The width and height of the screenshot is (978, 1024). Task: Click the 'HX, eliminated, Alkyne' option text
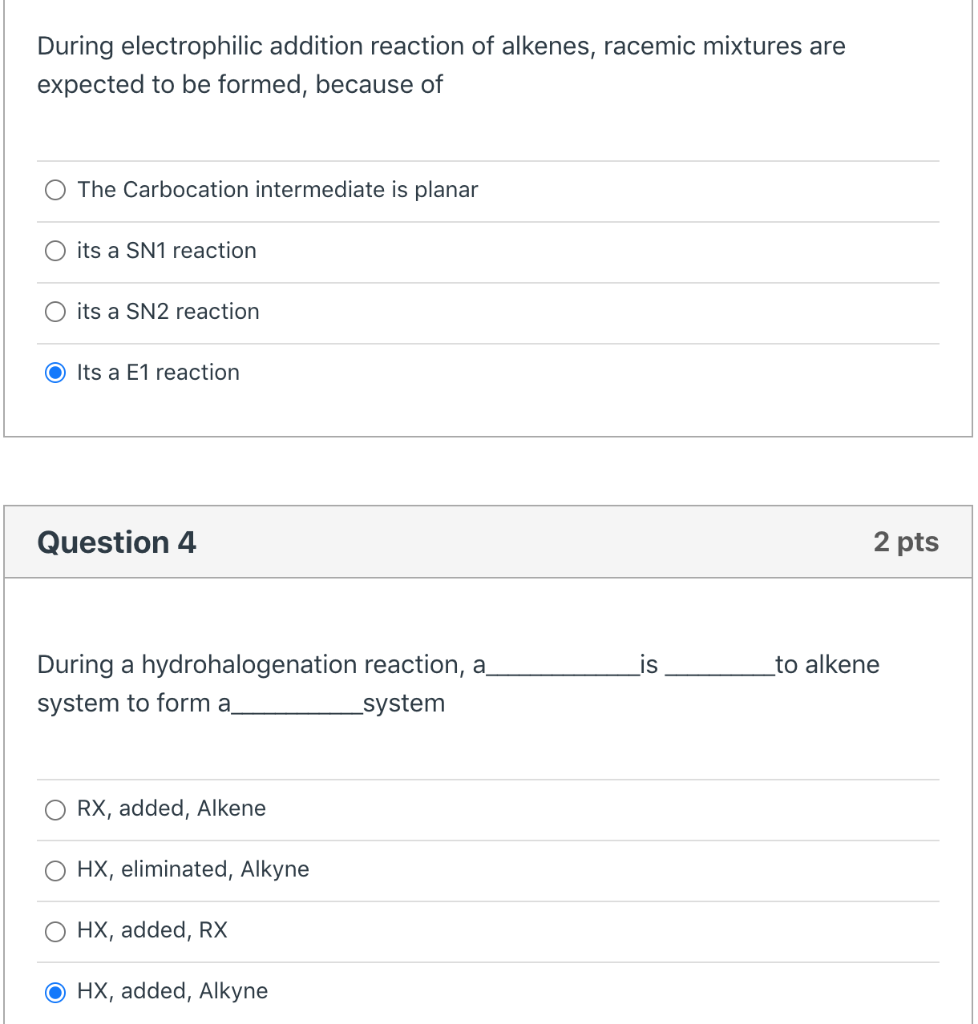click(x=193, y=870)
